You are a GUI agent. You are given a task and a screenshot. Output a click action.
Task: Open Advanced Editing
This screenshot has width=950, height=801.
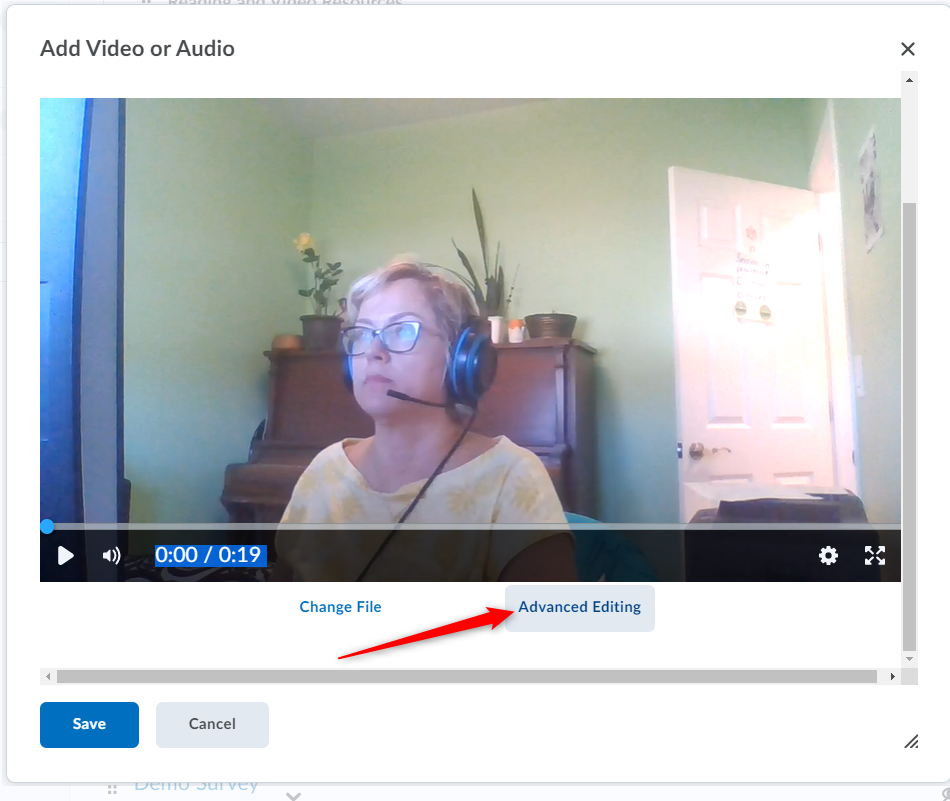pyautogui.click(x=579, y=607)
